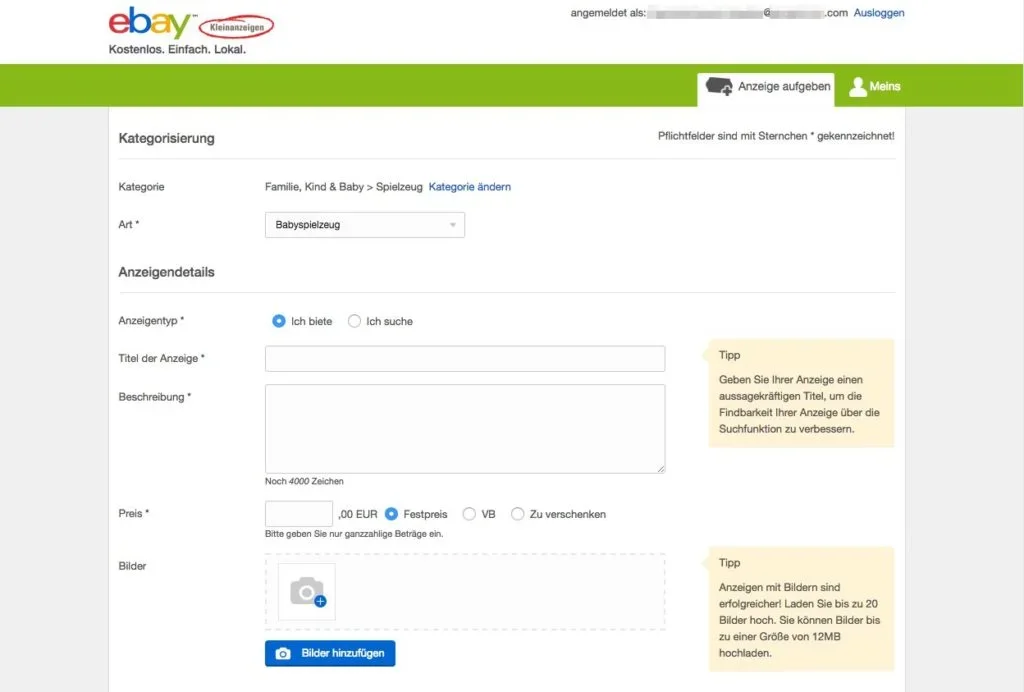Click into the Beschreibung text area

(464, 428)
